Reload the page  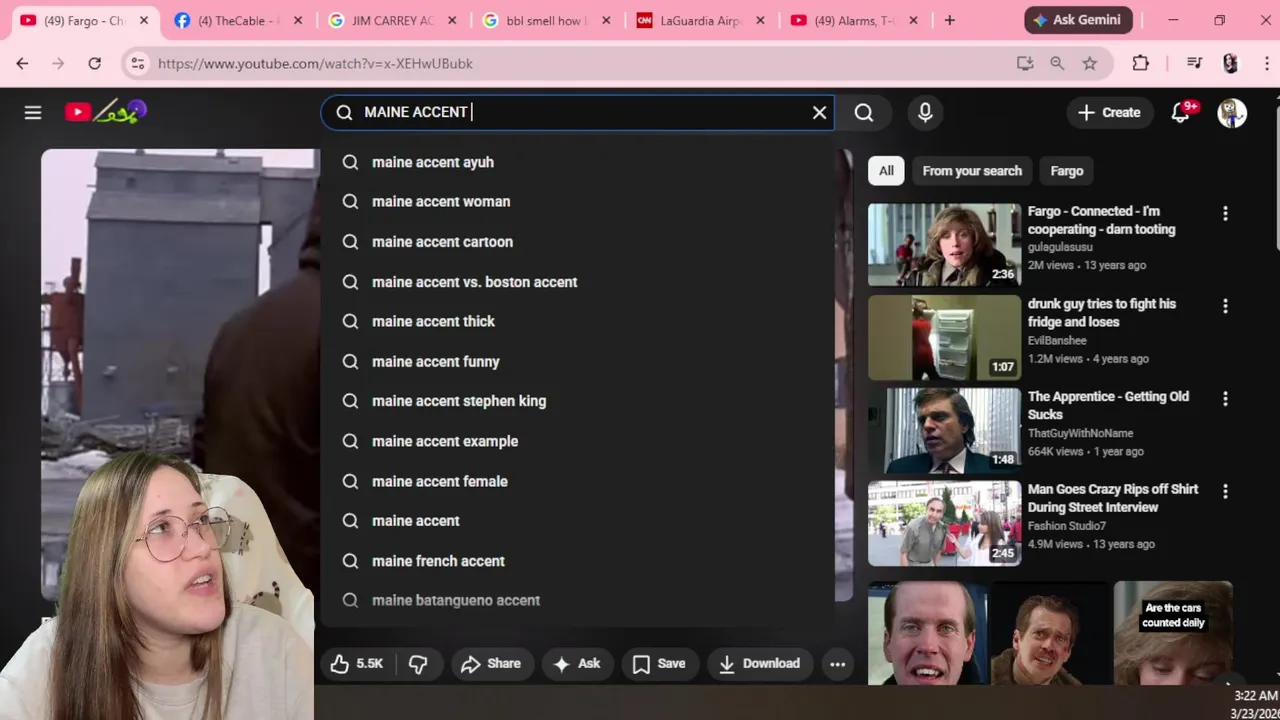tap(94, 63)
